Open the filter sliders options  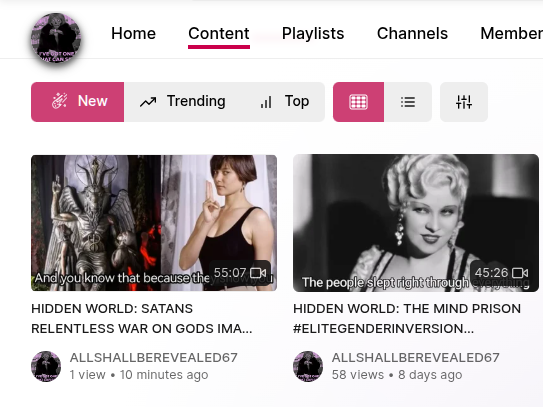[464, 102]
